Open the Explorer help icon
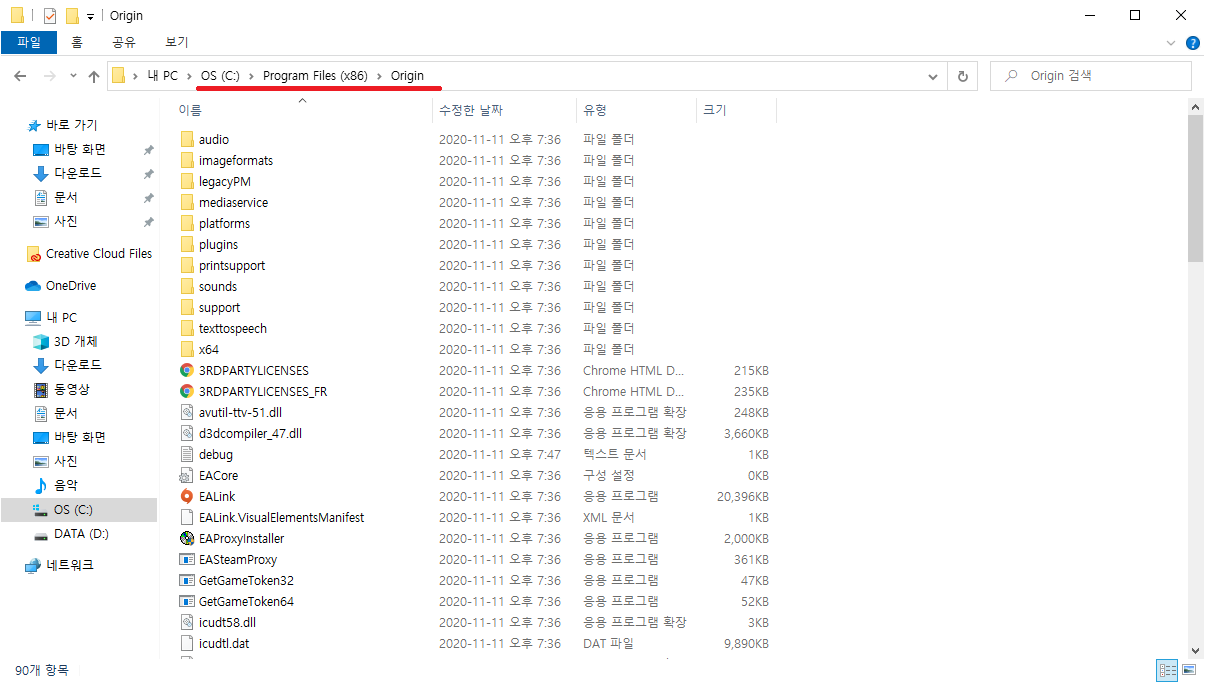1205x683 pixels. click(x=1192, y=43)
